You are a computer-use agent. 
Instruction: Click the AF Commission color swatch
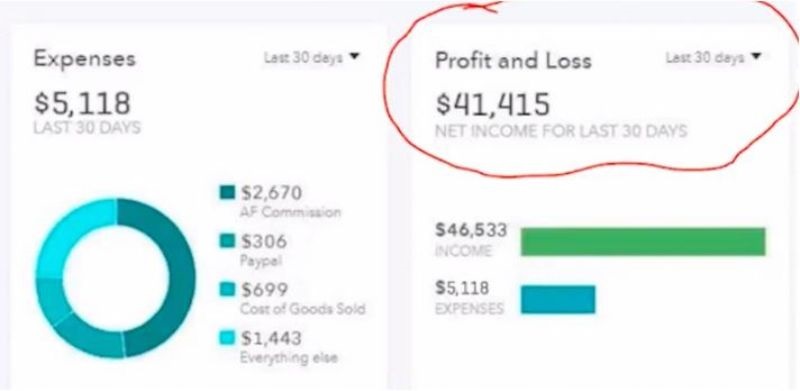point(227,192)
